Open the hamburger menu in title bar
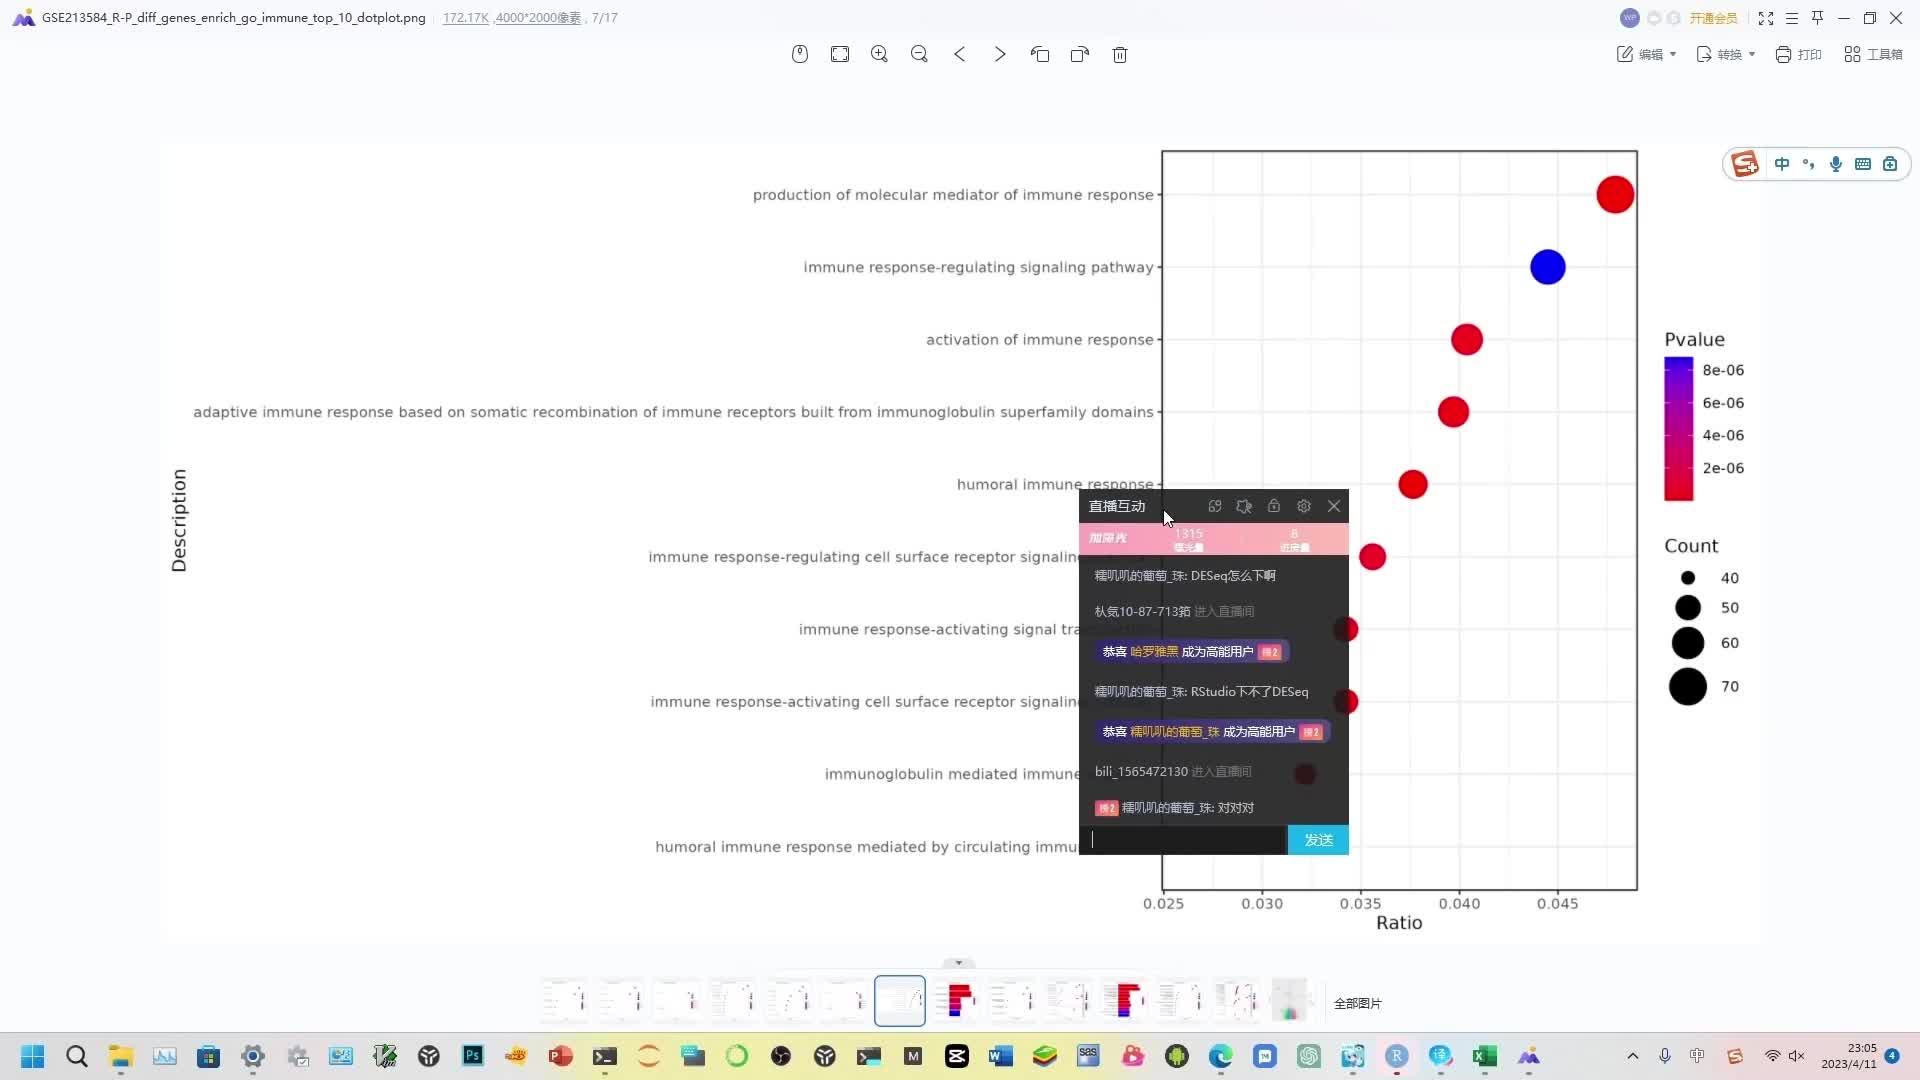1920x1080 pixels. click(1791, 18)
